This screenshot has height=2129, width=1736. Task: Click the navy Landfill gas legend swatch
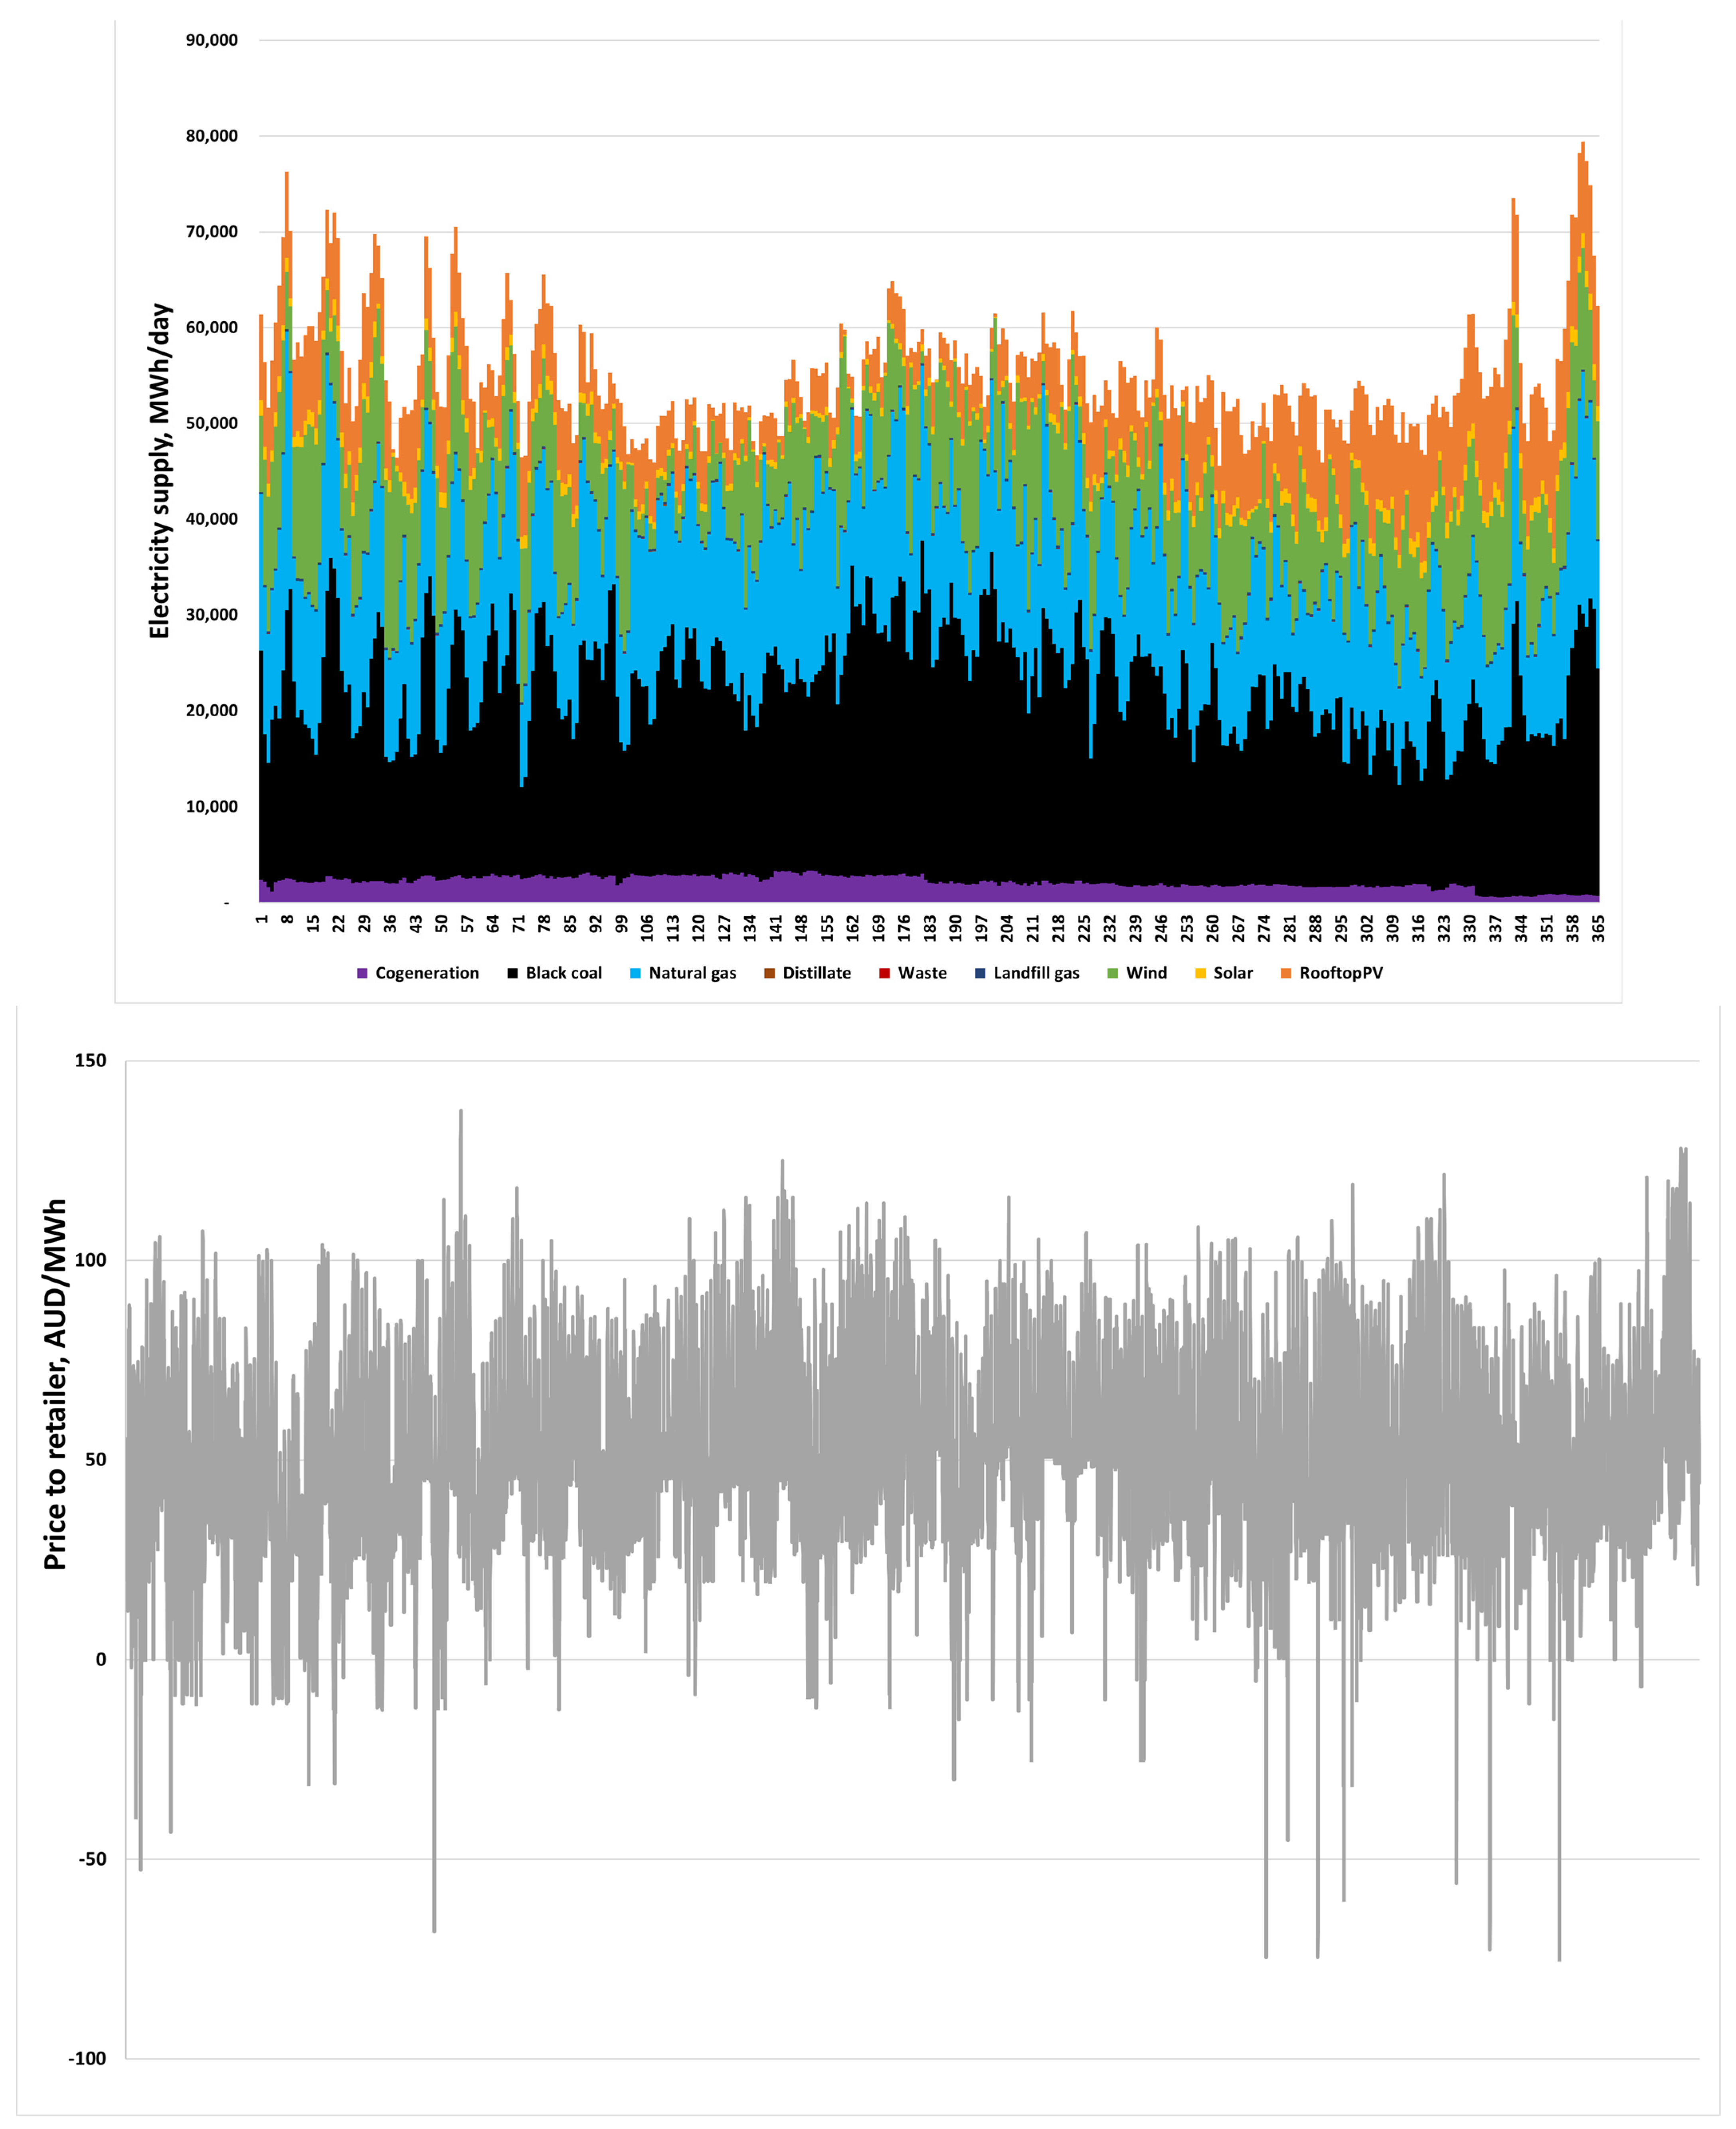point(980,973)
